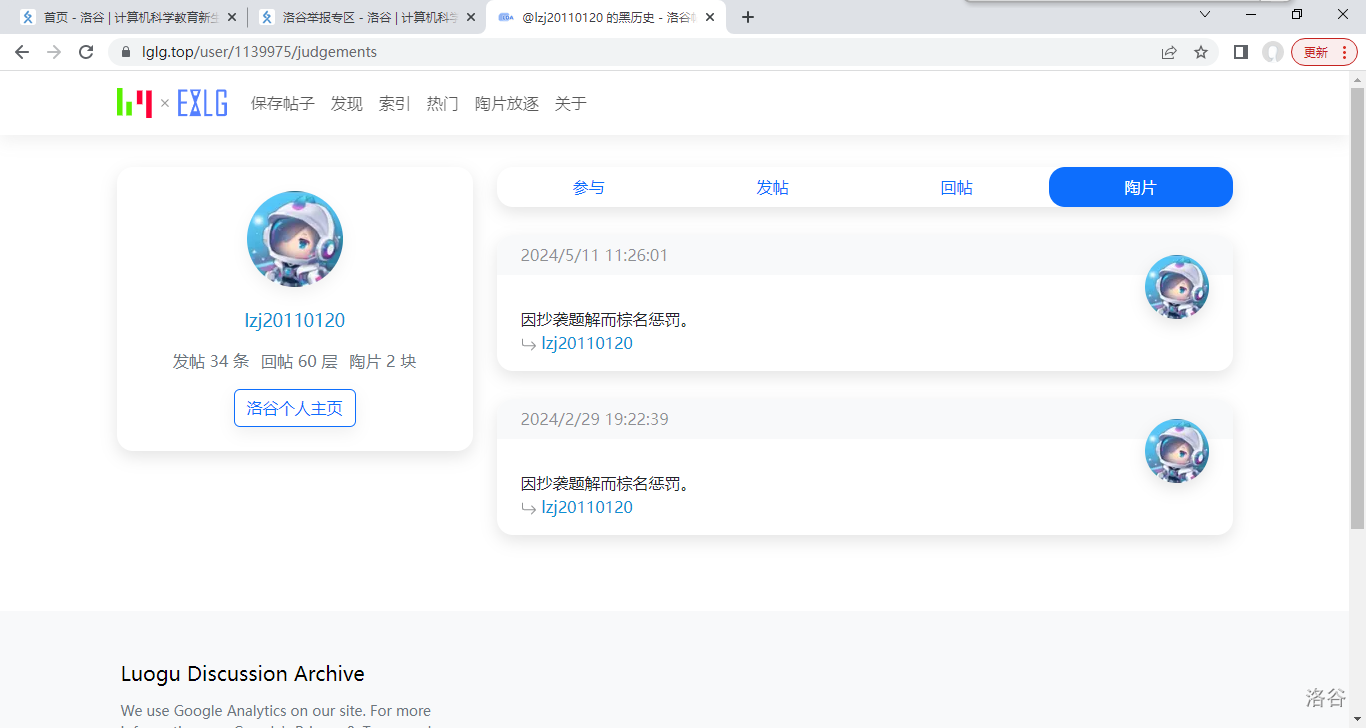
Task: Switch to the 发帖 tab
Action: (772, 188)
